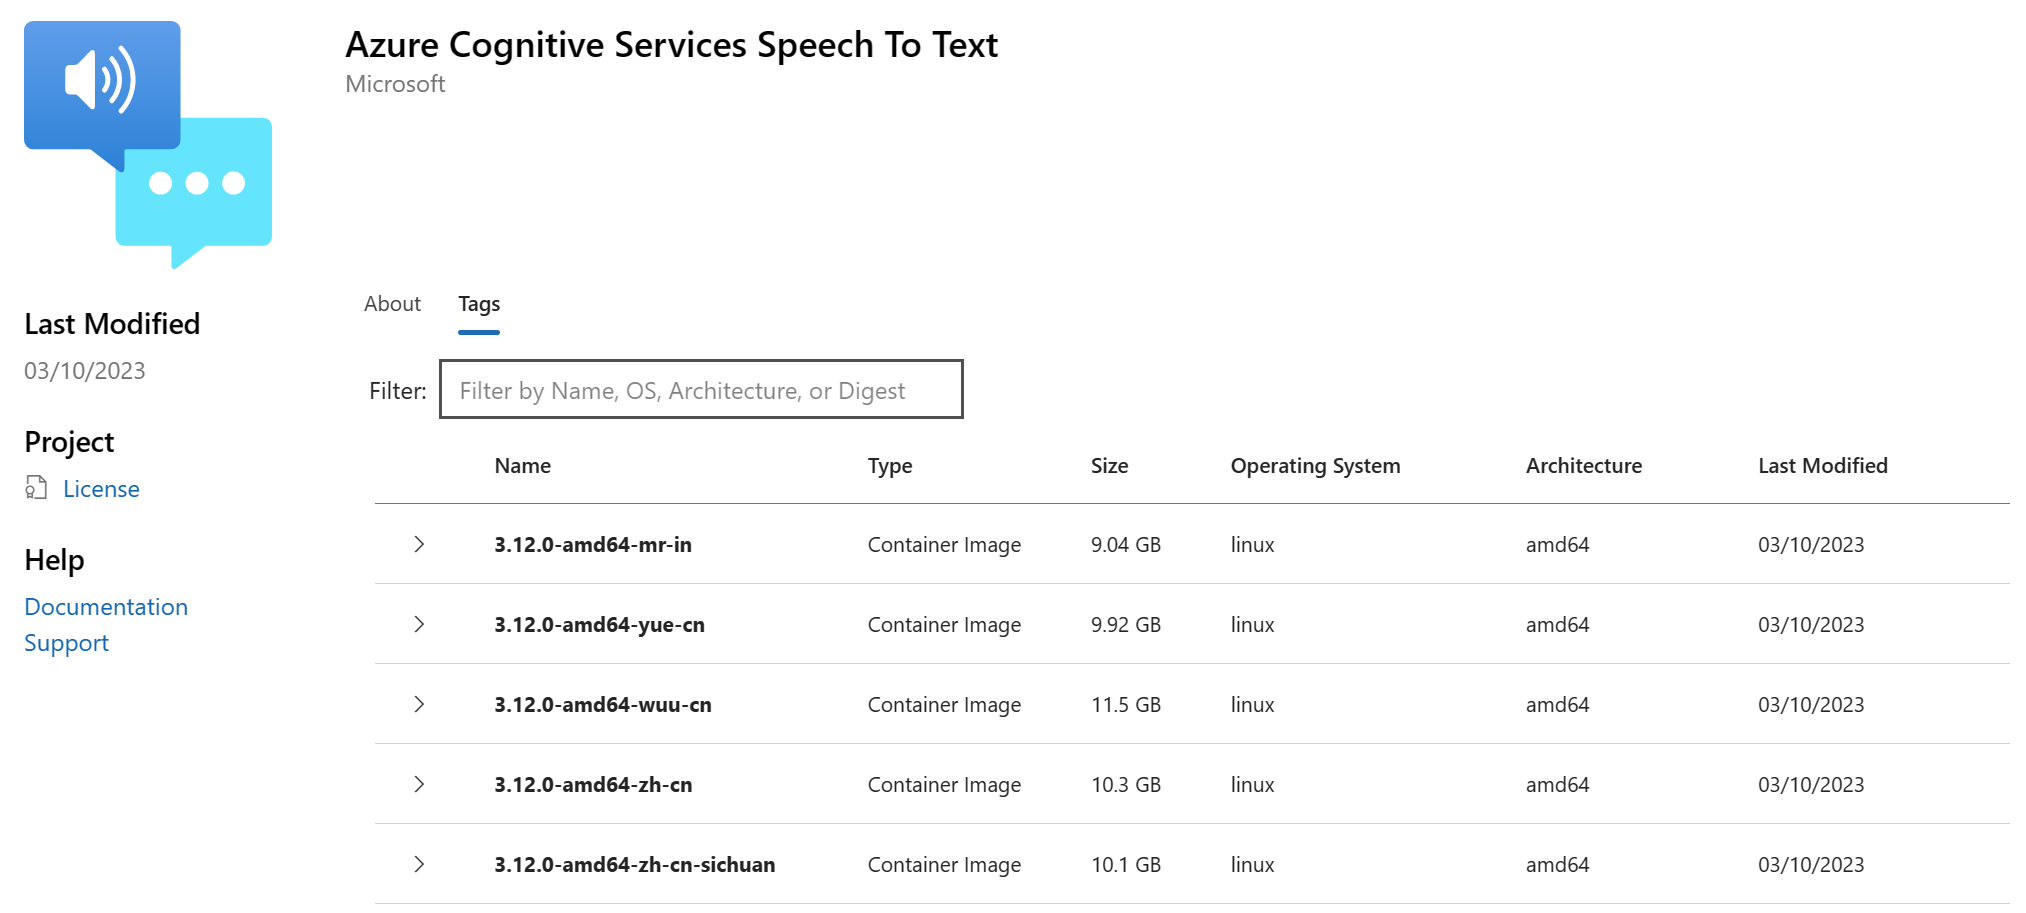
Task: Expand the 3.12.0-amd64-mr-in tag row
Action: [419, 544]
